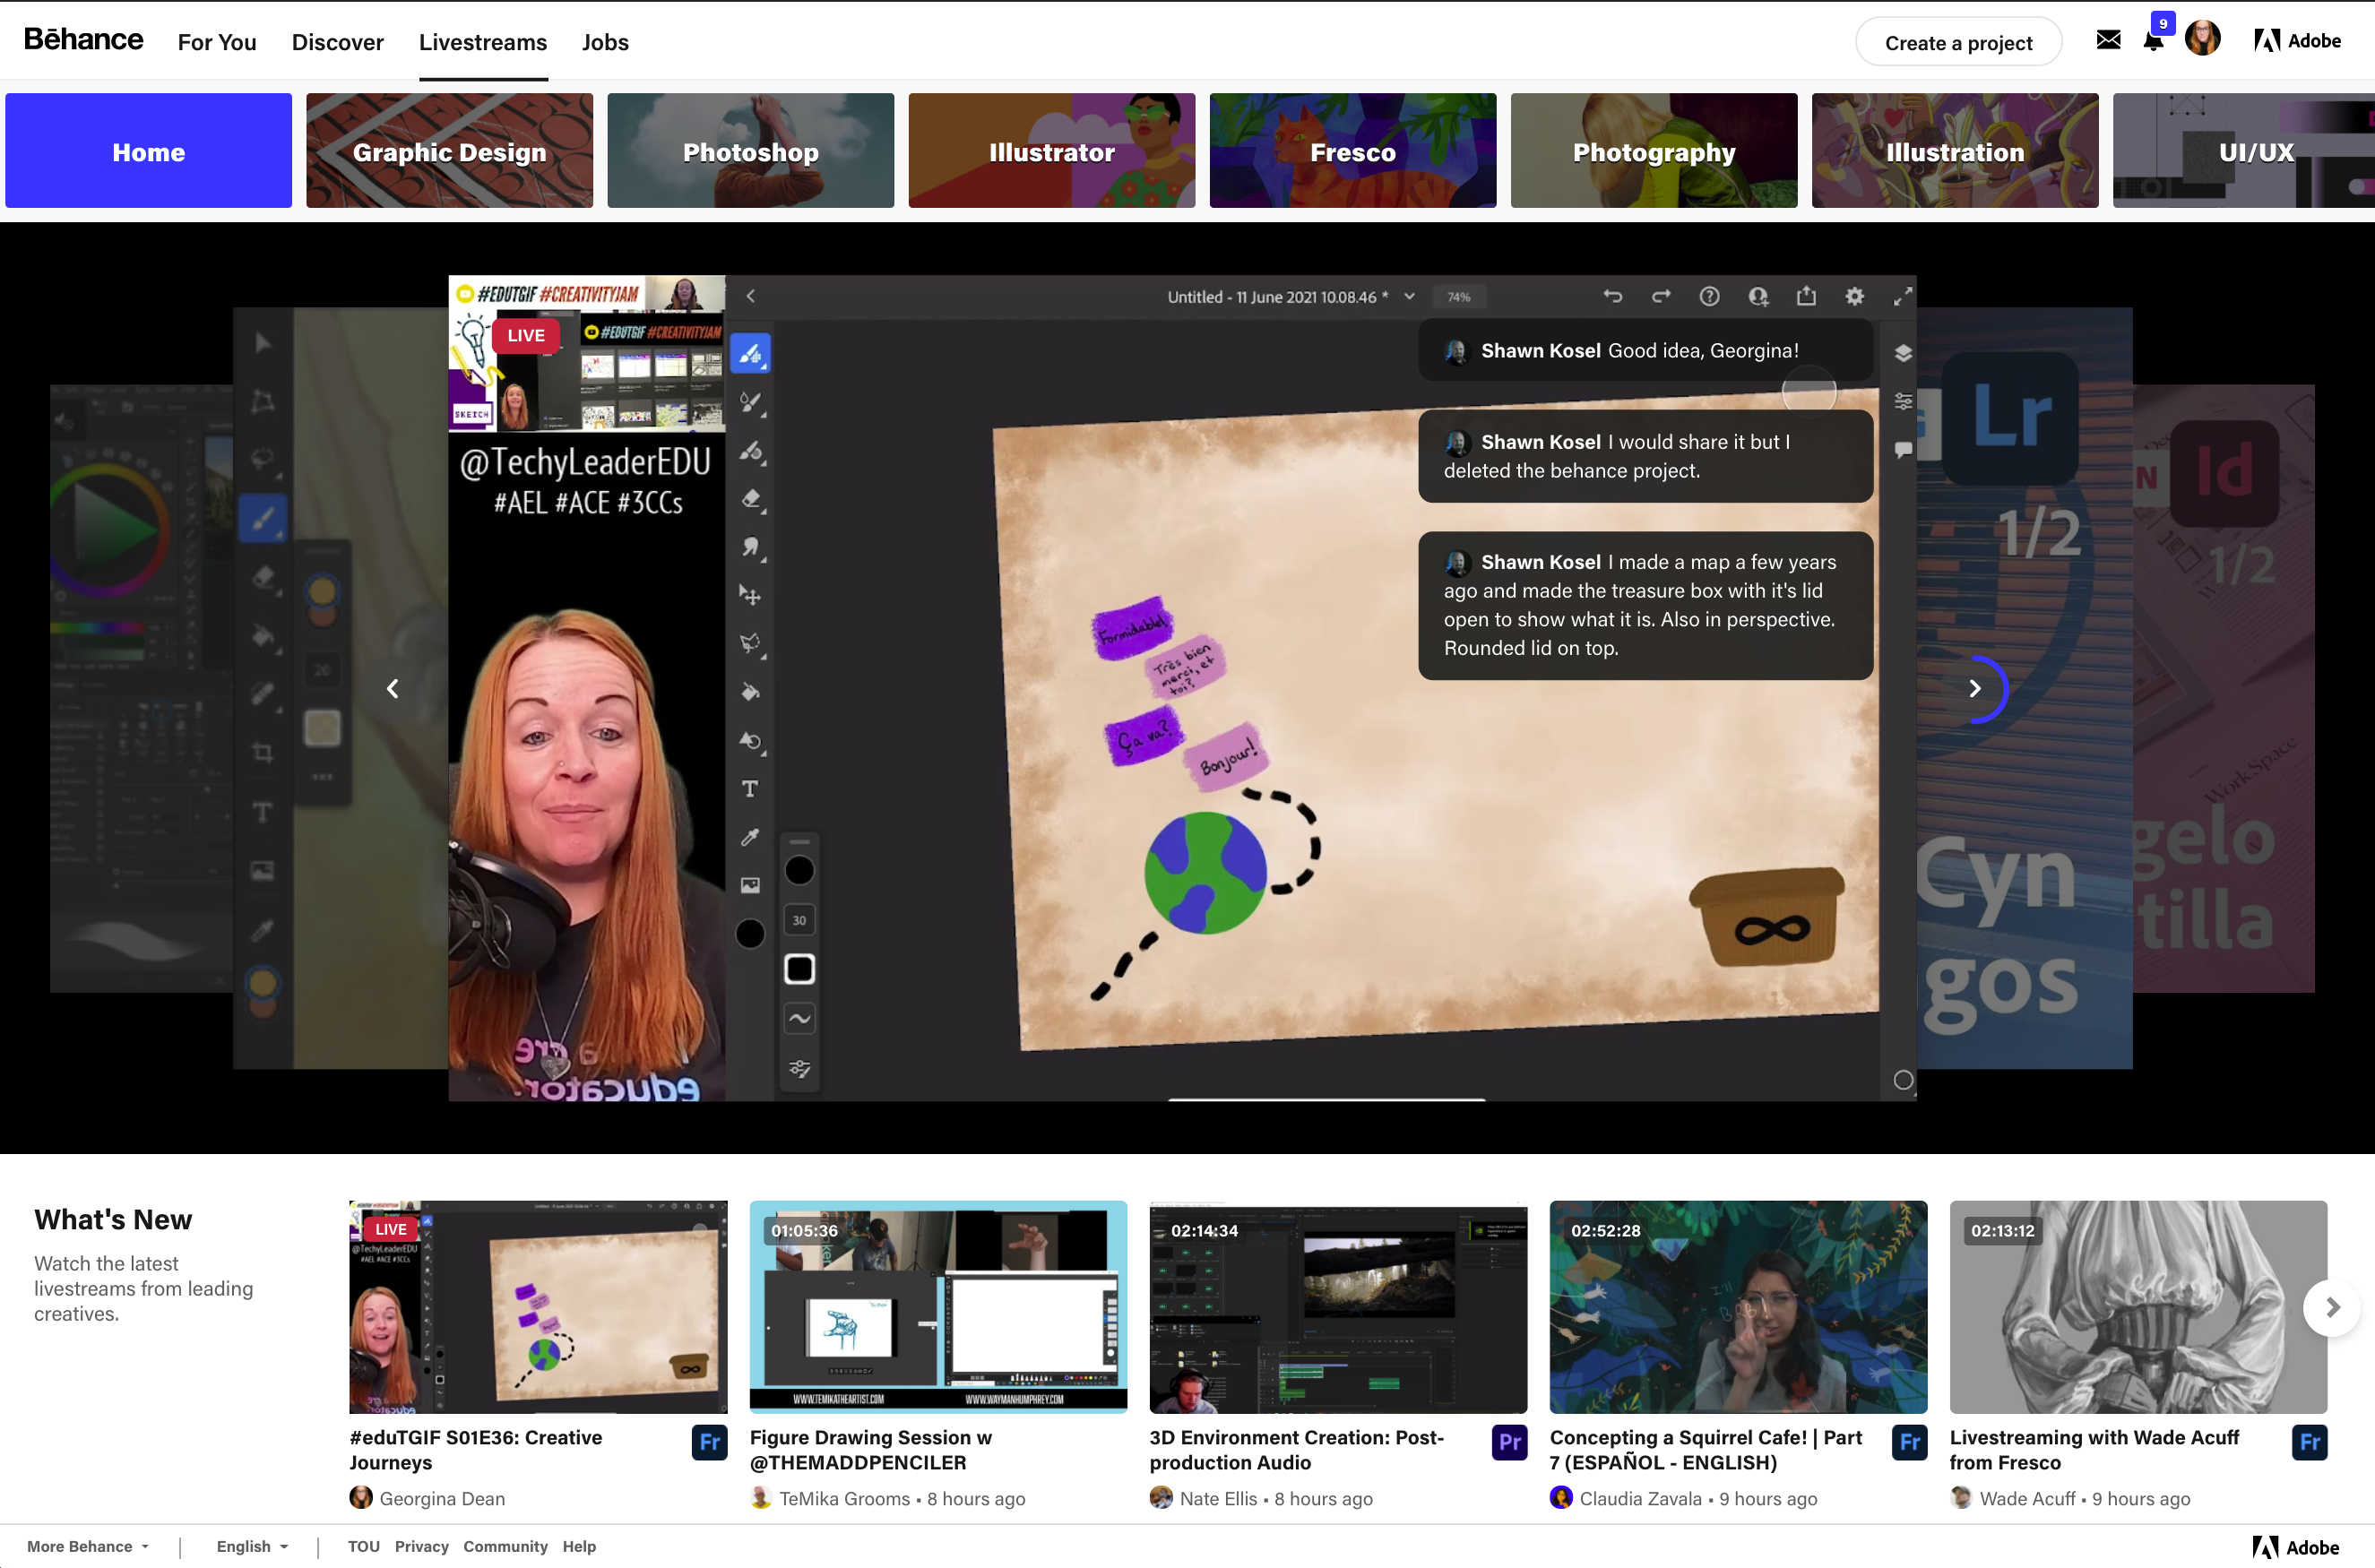
Task: Click the Adobe logo in header
Action: point(2297,41)
